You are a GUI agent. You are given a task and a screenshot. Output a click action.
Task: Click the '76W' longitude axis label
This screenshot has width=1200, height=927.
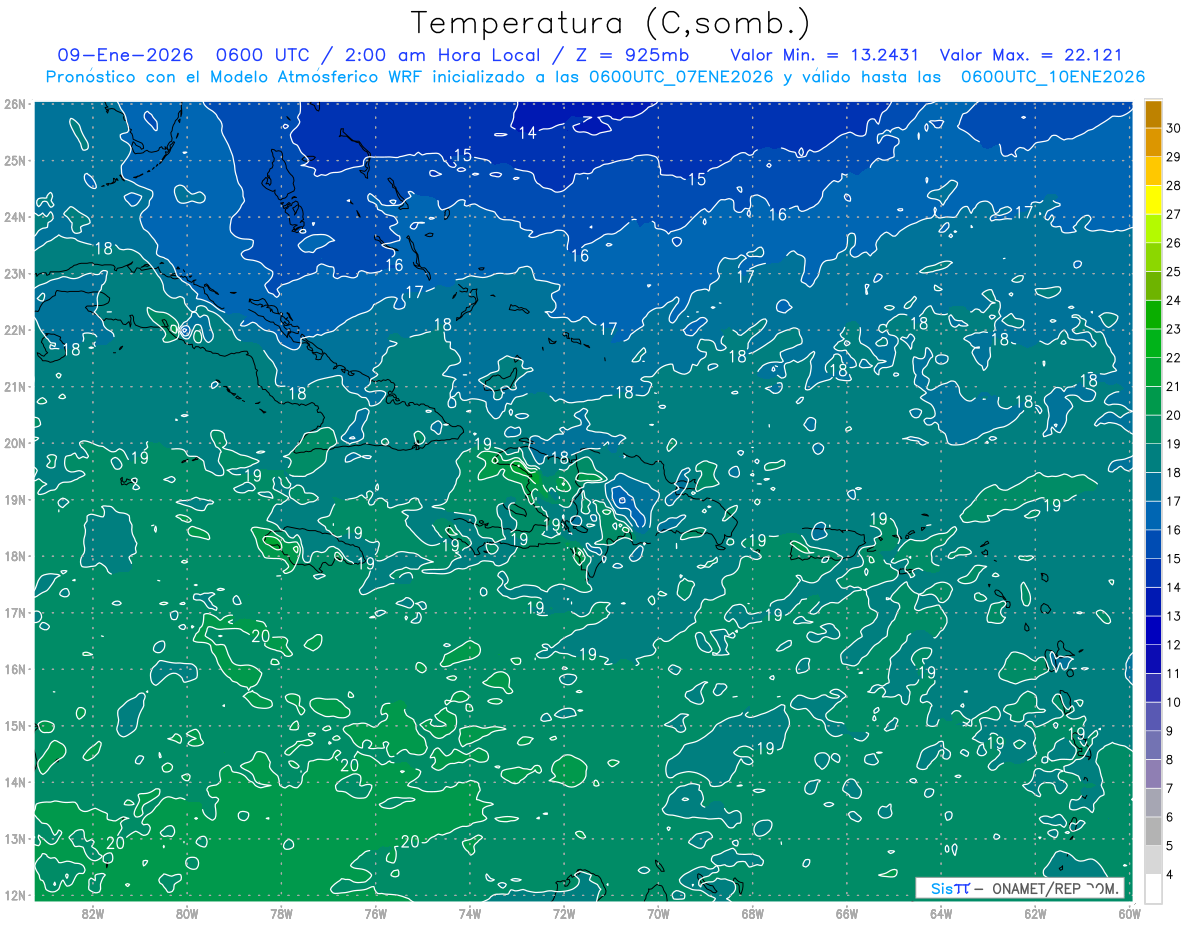[375, 913]
